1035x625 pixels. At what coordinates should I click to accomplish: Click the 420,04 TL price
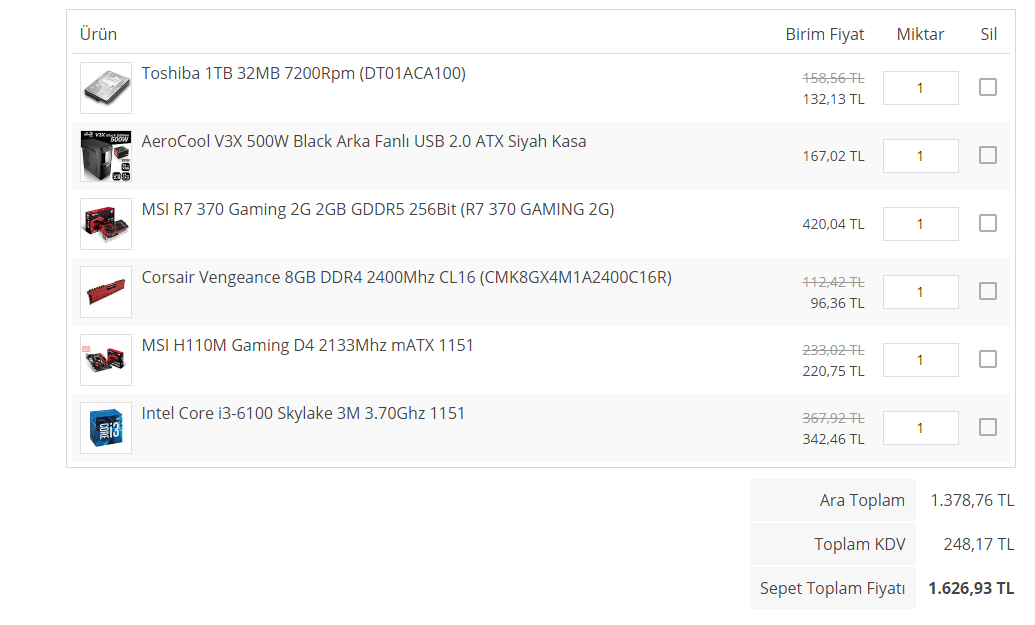tap(833, 224)
